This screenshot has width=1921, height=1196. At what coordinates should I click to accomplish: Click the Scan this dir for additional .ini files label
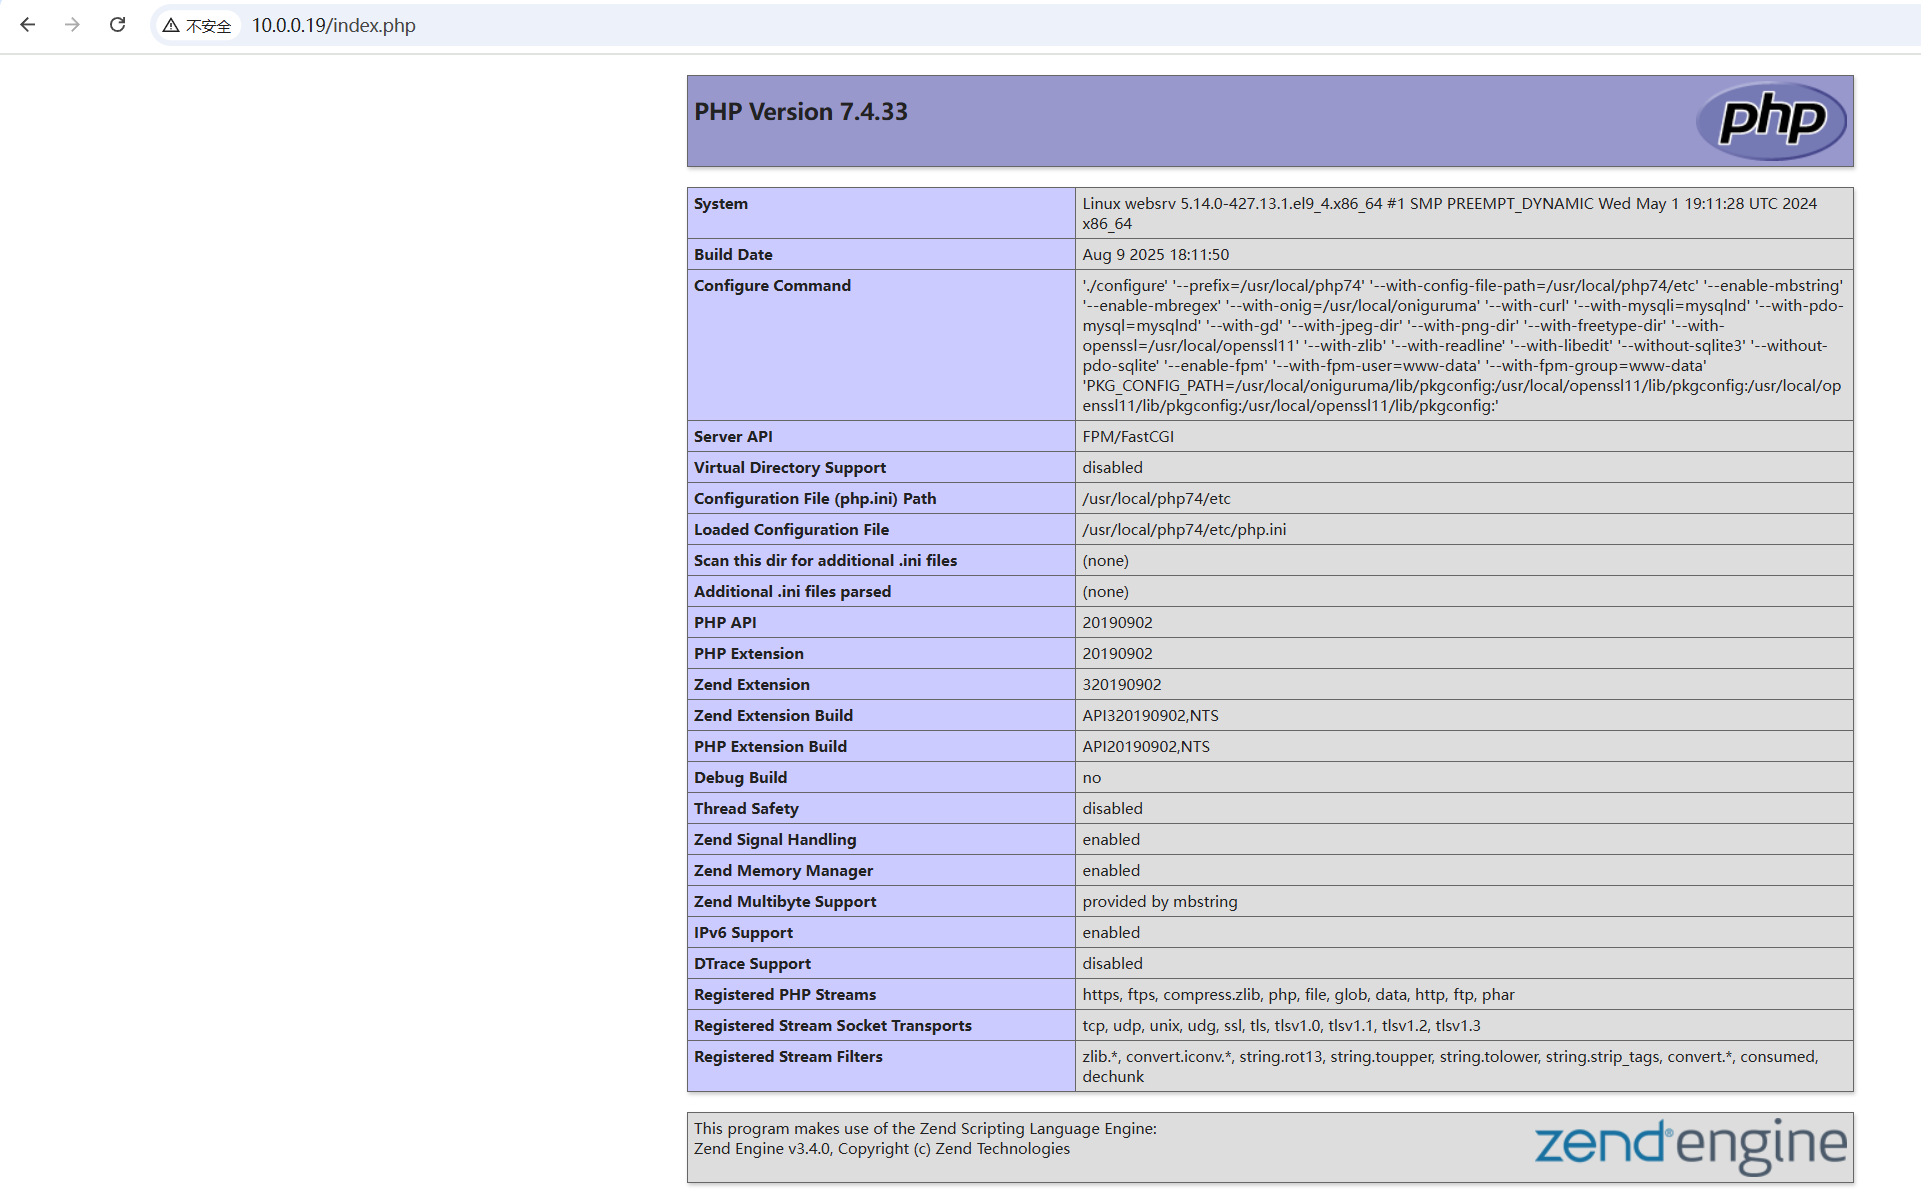[825, 561]
